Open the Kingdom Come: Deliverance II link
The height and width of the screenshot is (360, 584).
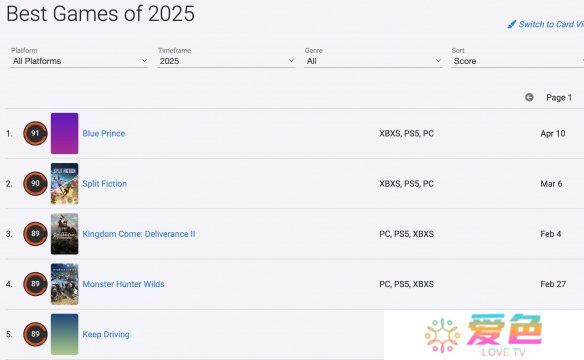point(139,234)
